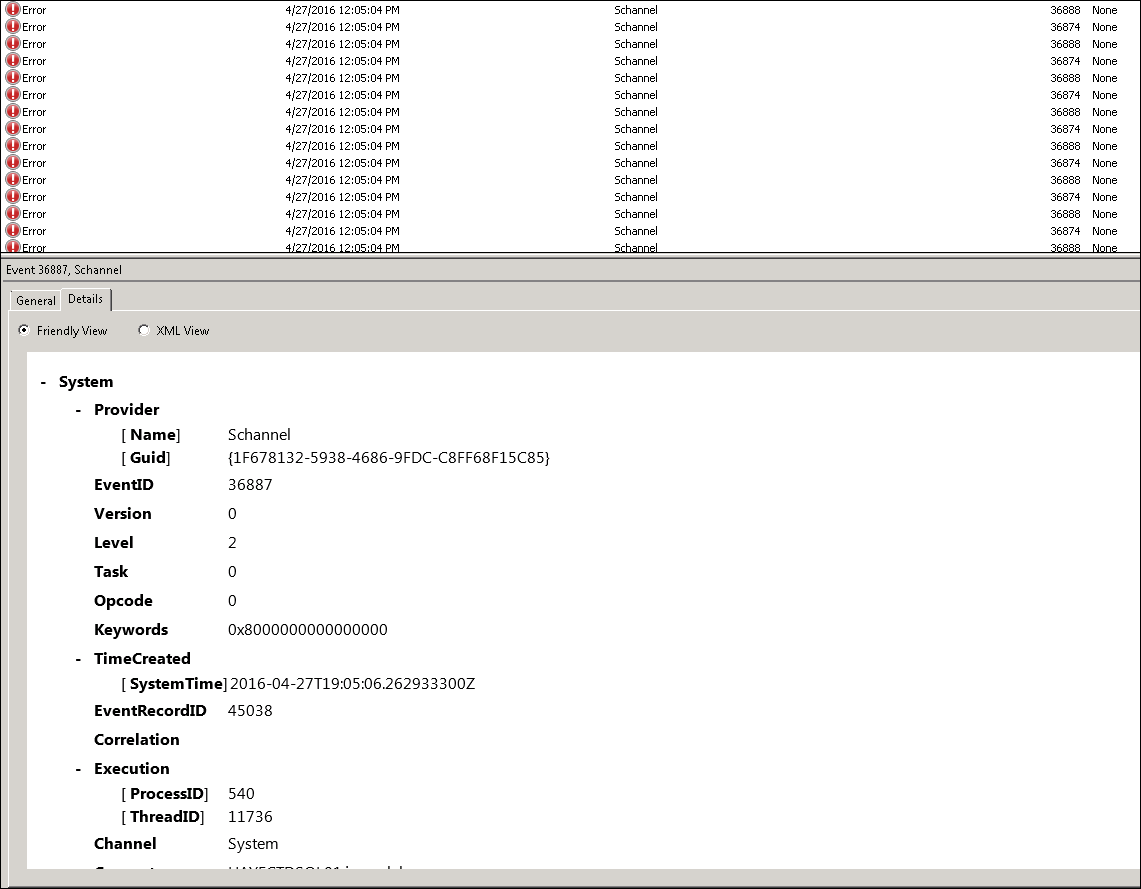1141x889 pixels.
Task: Collapse the Provider section
Action: click(x=79, y=410)
